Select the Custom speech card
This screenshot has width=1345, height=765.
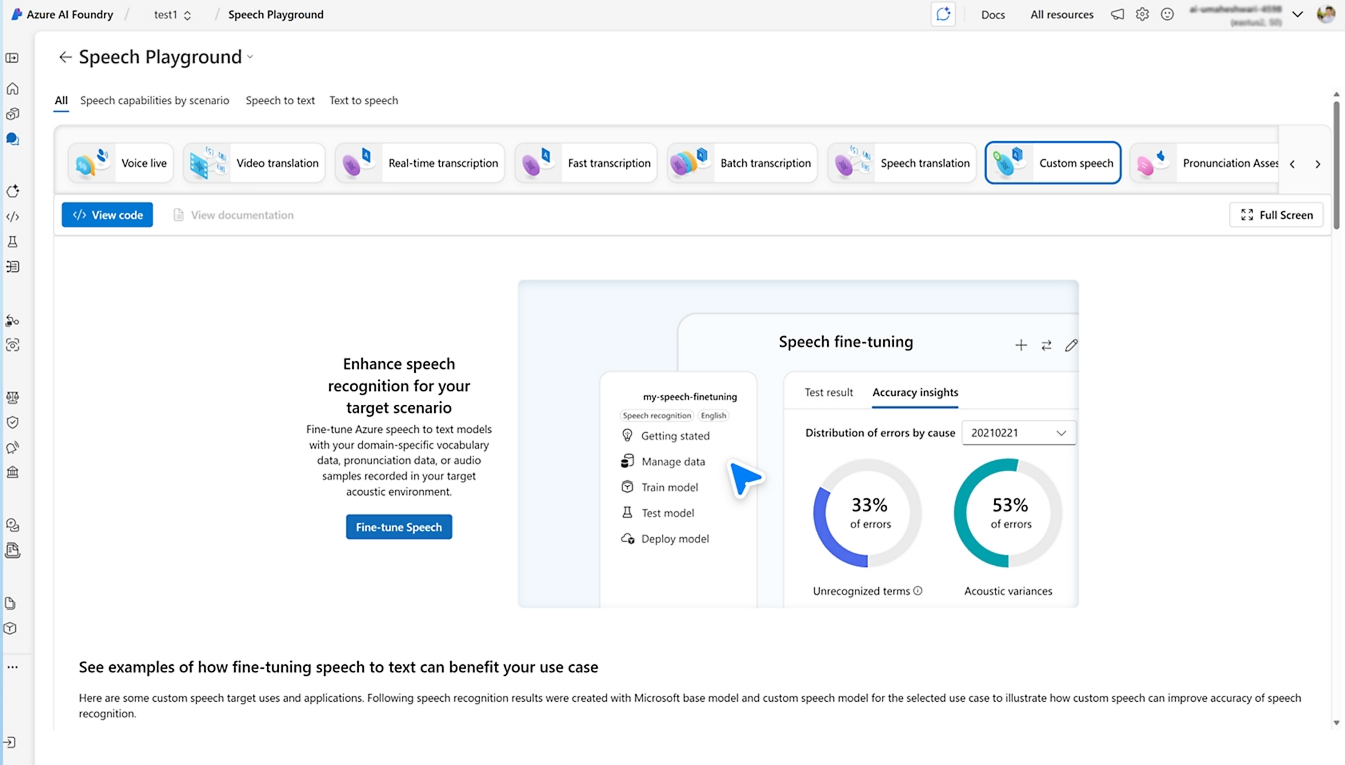pyautogui.click(x=1053, y=163)
